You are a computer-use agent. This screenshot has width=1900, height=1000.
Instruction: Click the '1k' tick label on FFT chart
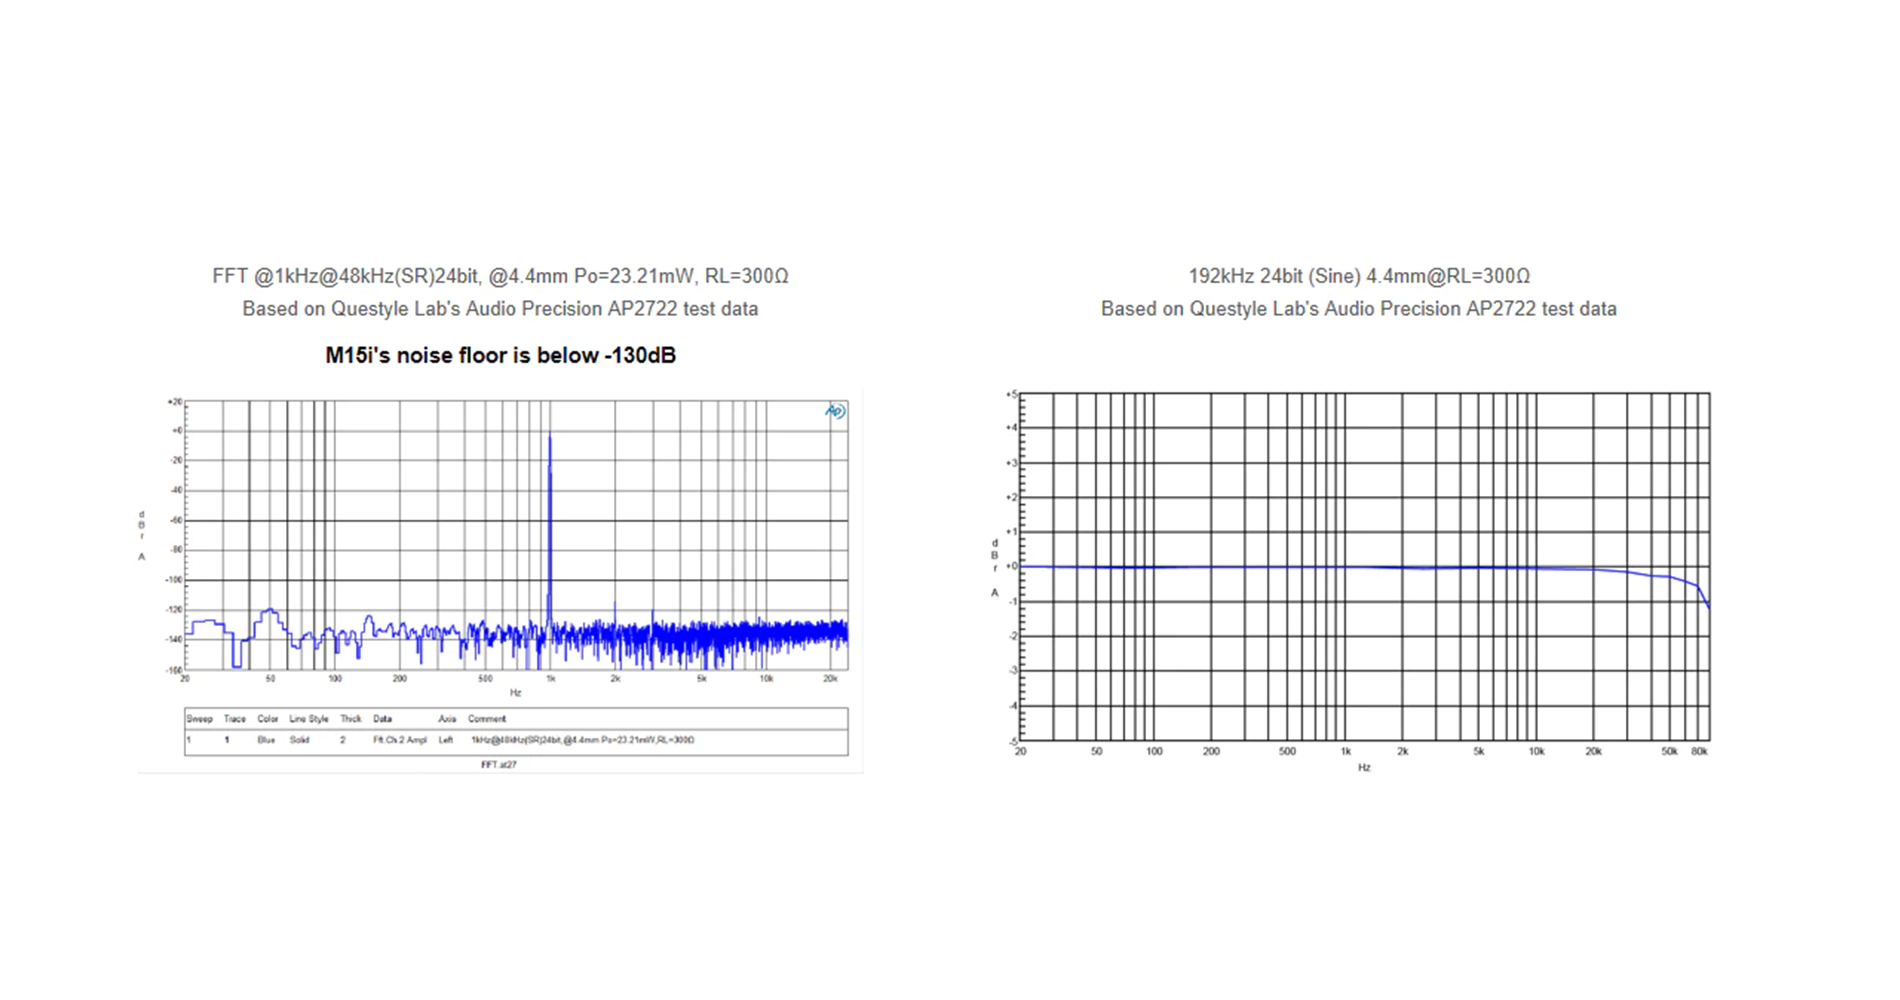pos(551,679)
